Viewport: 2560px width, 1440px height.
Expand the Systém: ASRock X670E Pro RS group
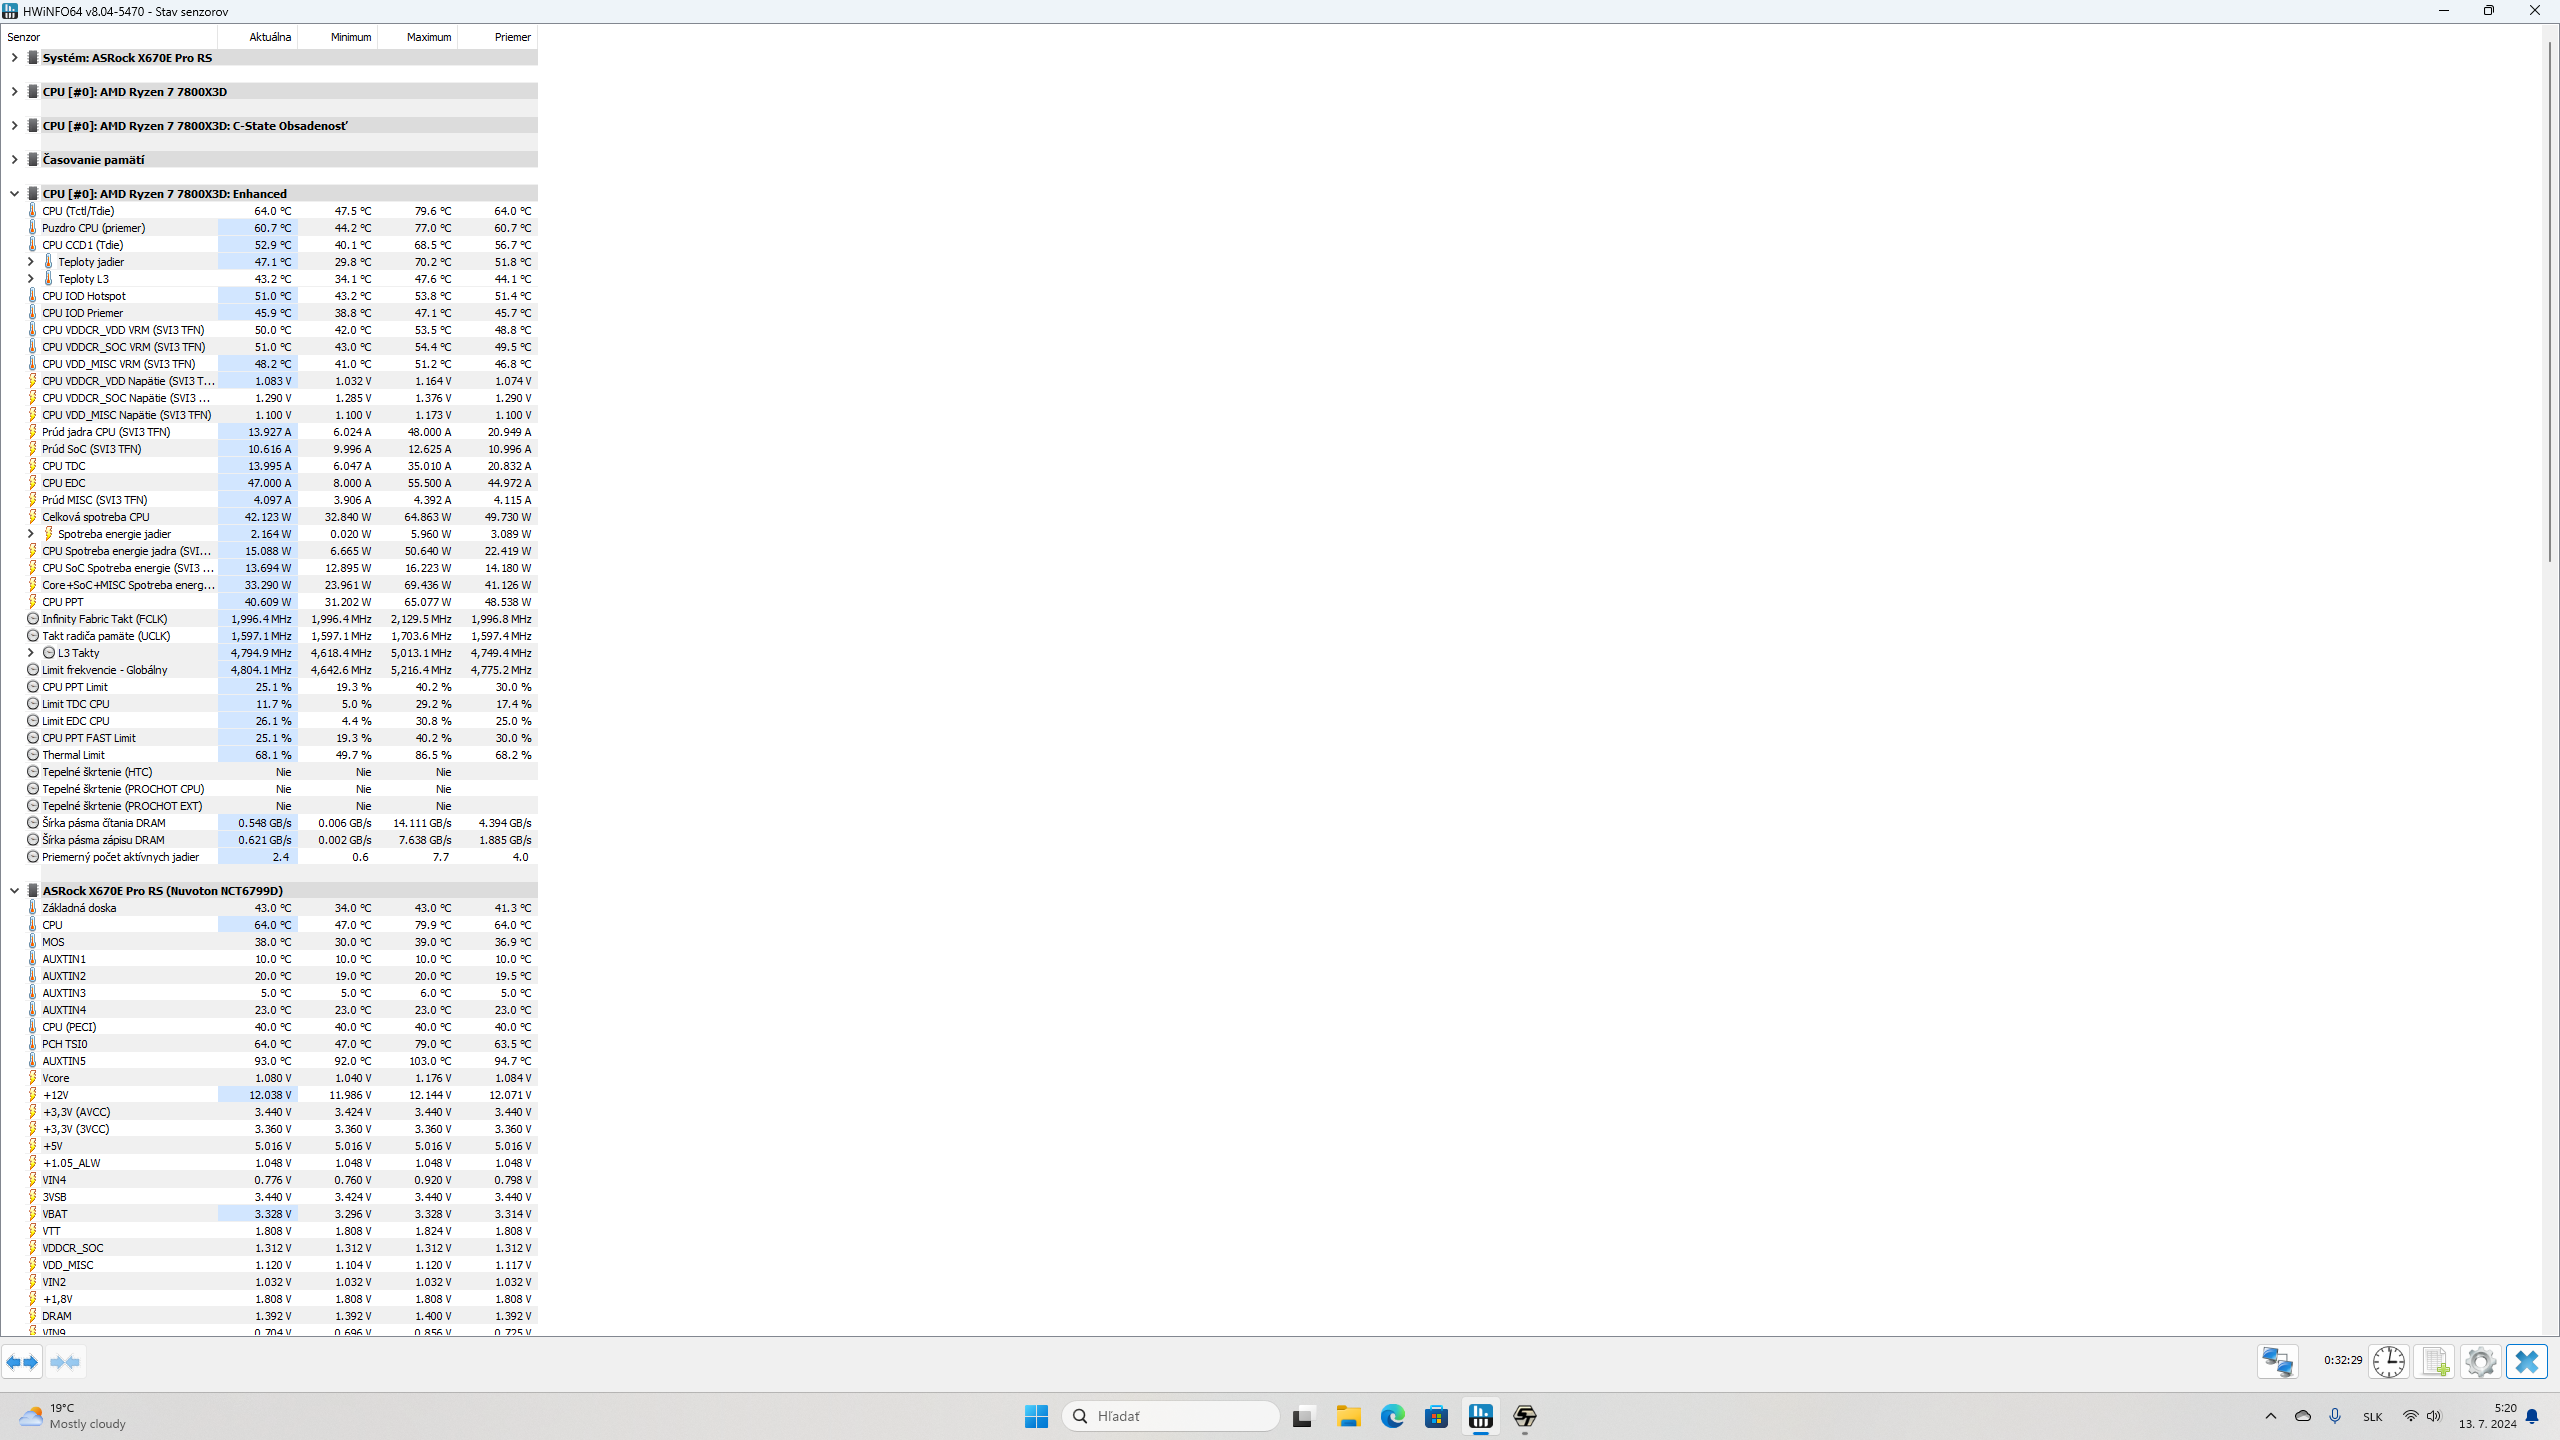click(14, 58)
